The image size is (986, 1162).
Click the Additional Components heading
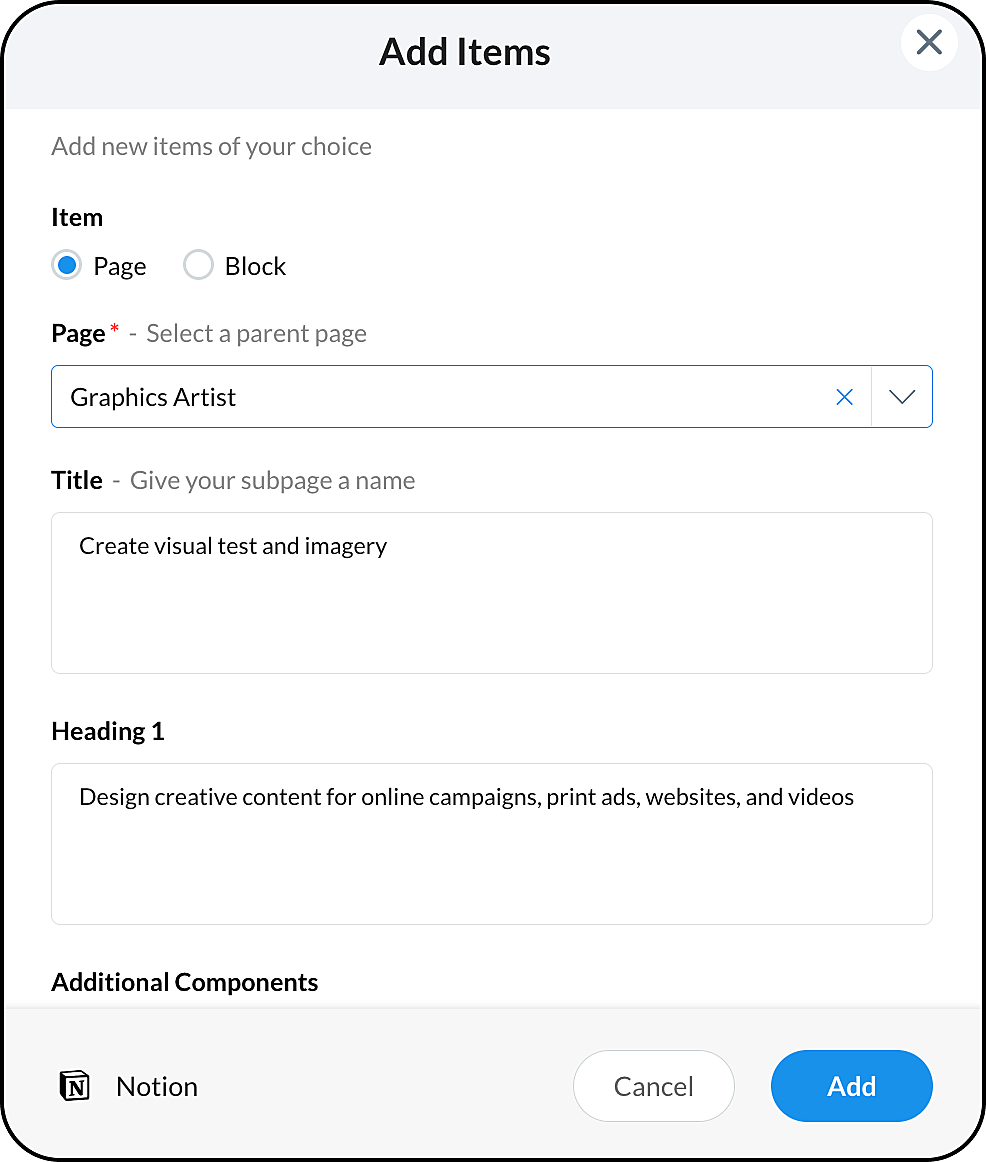point(185,982)
